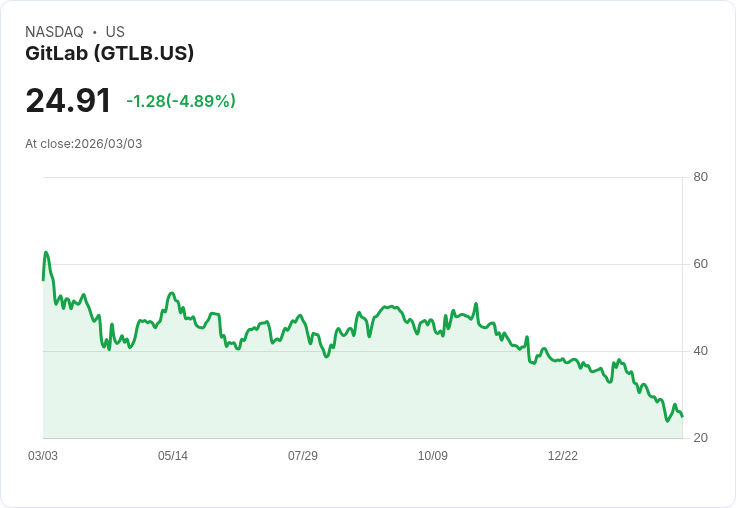736x508 pixels.
Task: Select the 03/03 date on the x-axis
Action: (43, 456)
